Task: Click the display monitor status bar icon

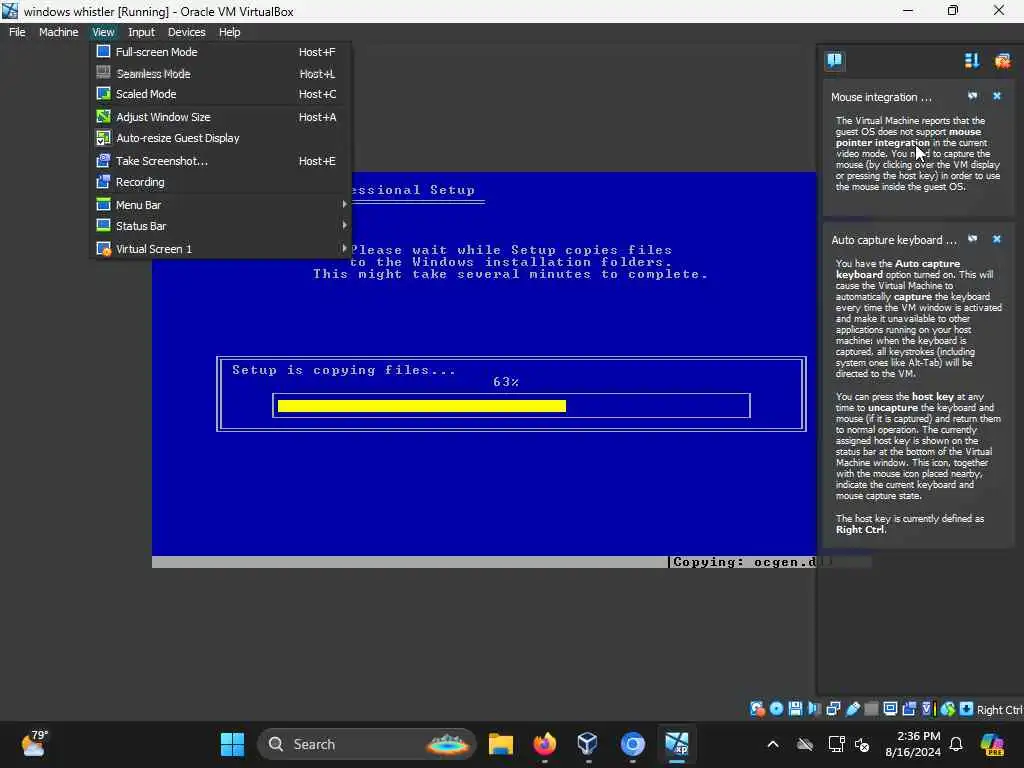Action: tap(890, 709)
